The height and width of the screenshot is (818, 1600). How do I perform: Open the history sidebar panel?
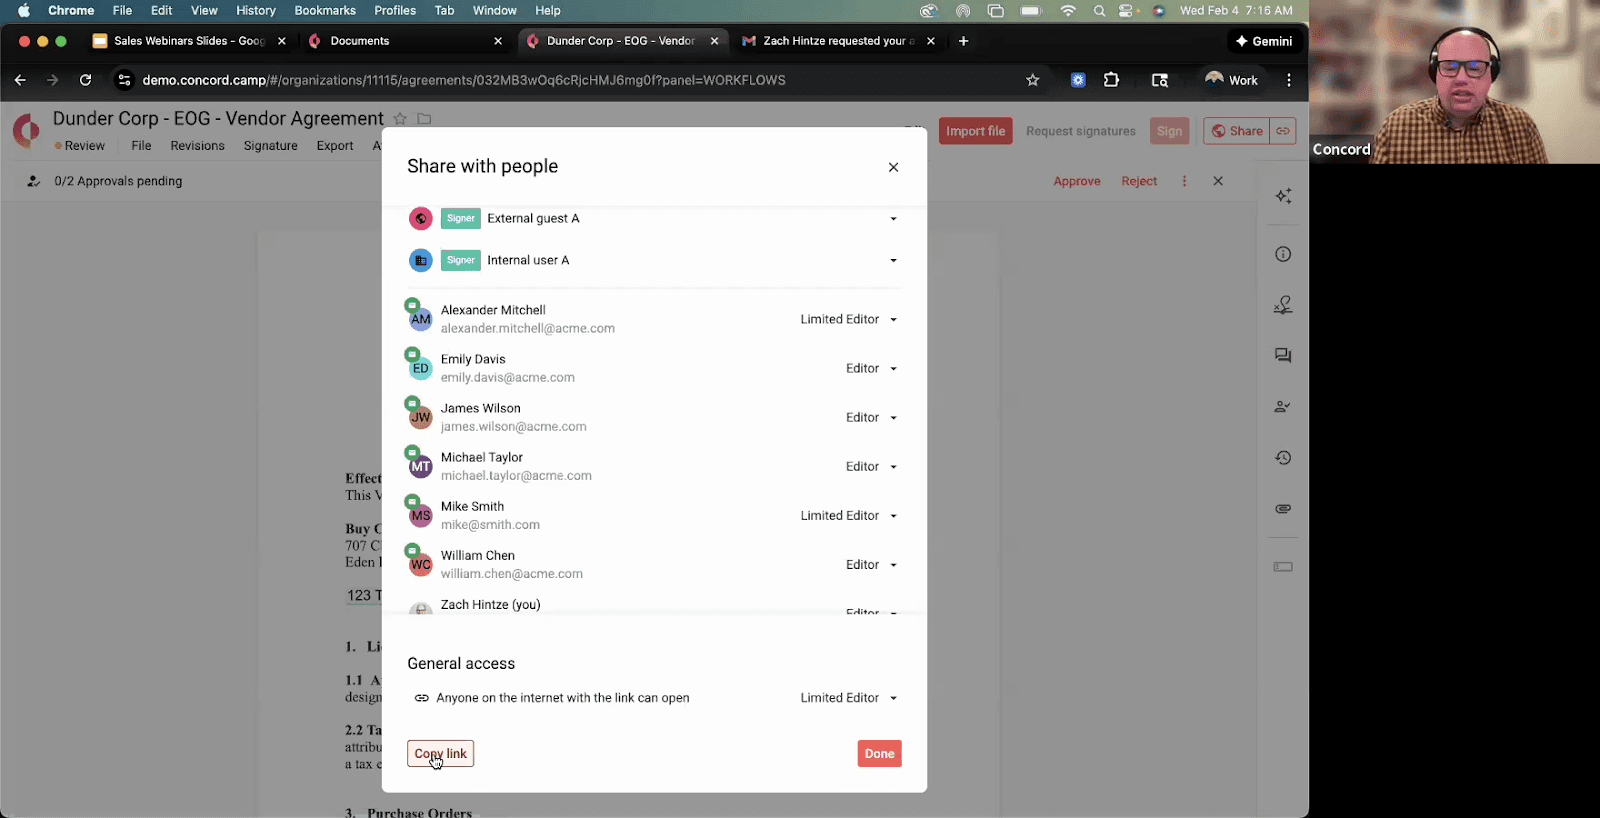(1283, 457)
